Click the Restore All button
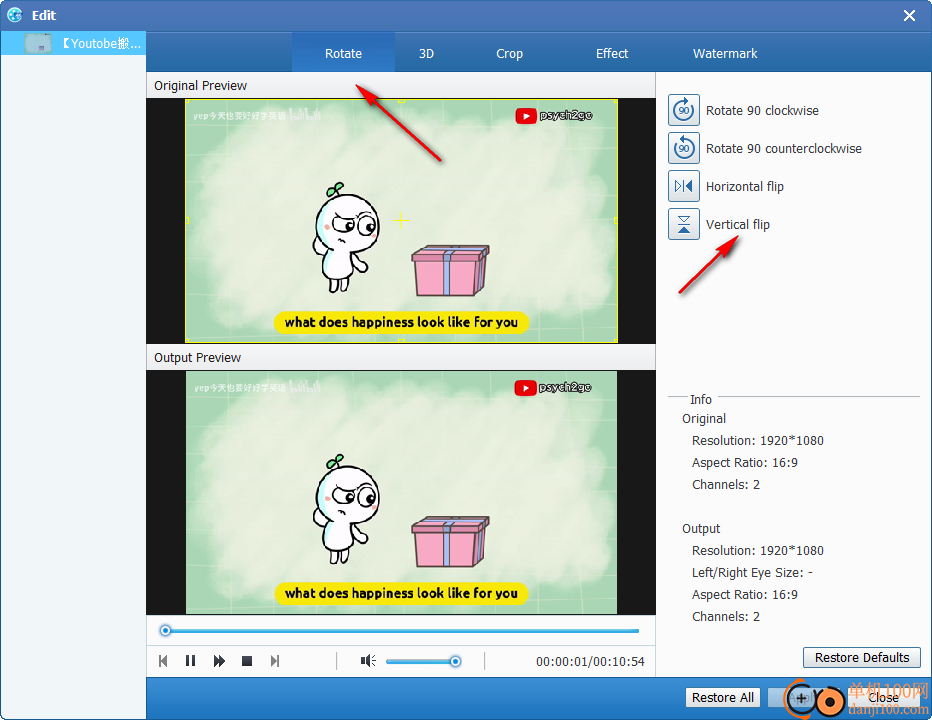The height and width of the screenshot is (720, 932). (x=723, y=698)
